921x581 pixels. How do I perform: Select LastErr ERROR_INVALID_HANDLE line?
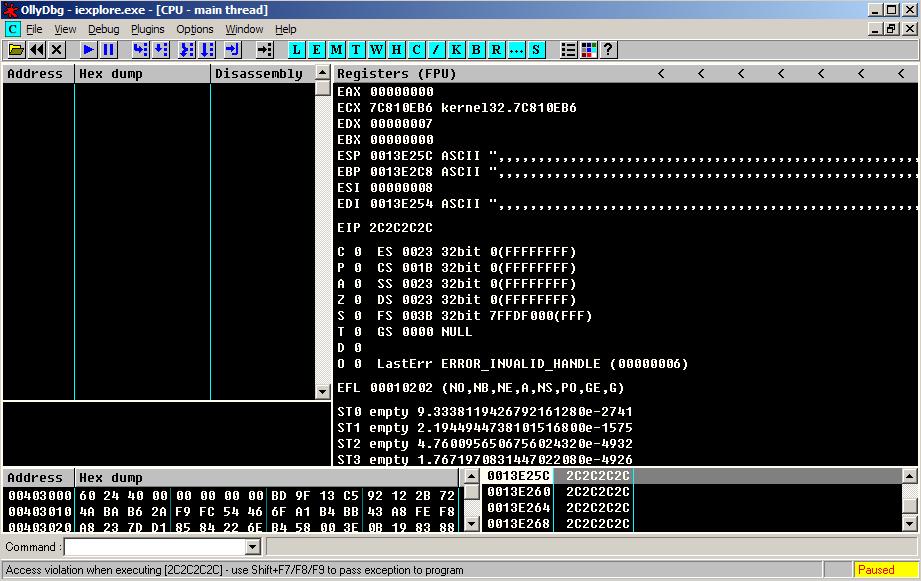click(532, 364)
